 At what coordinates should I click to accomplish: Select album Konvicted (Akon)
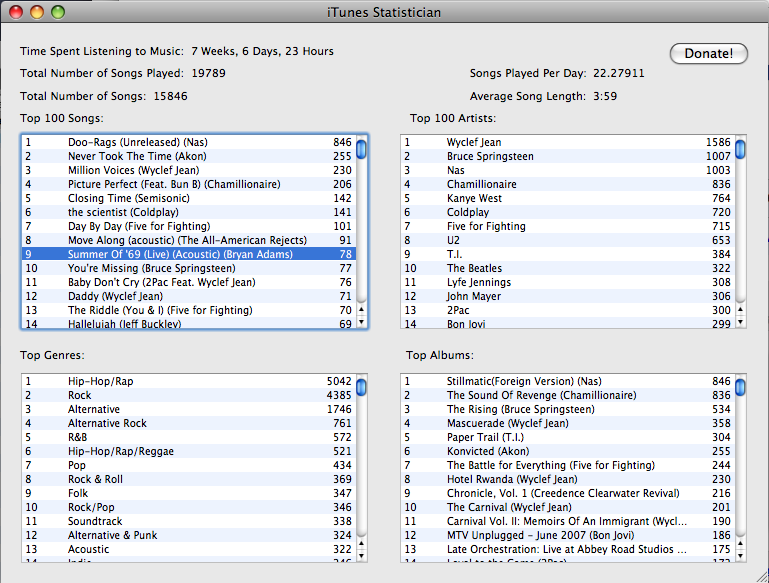coord(568,451)
